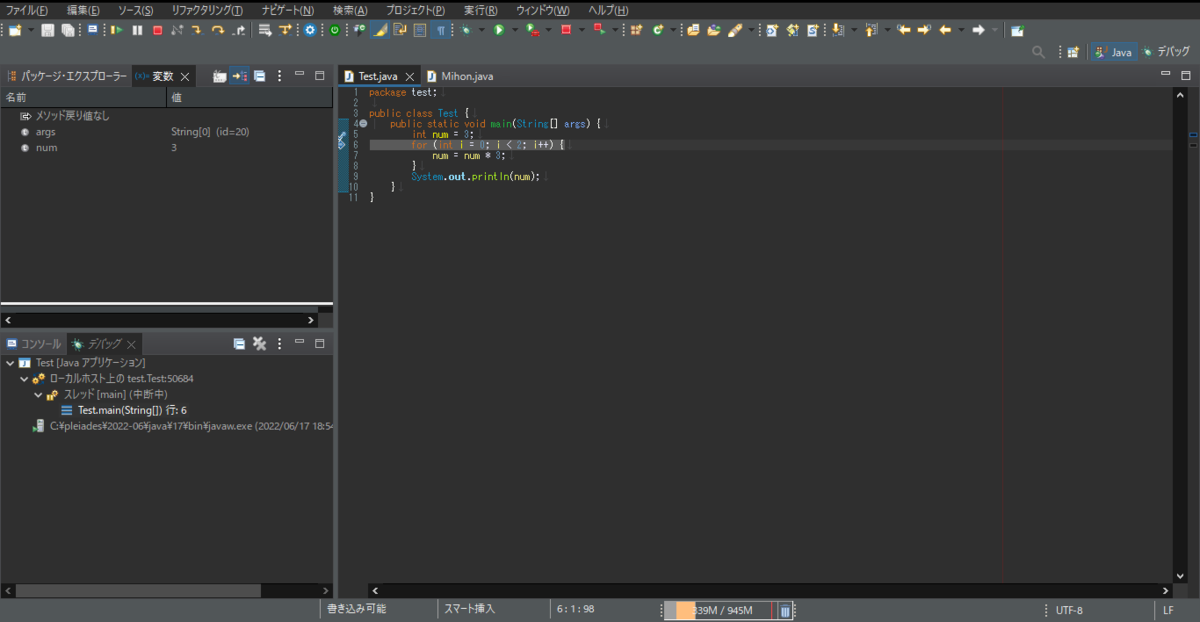This screenshot has height=622, width=1200.
Task: Navigate Forward with the white right arrow
Action: (x=979, y=30)
